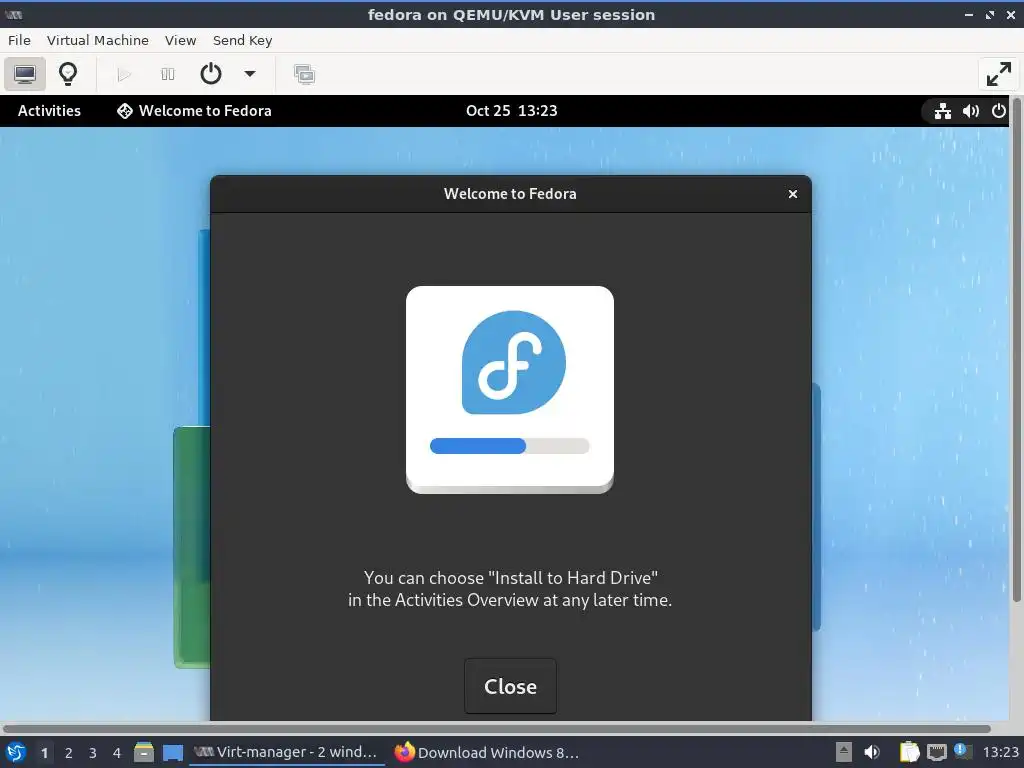Select Download Windows Firefox taskbar entry
This screenshot has width=1024, height=768.
pyautogui.click(x=487, y=753)
